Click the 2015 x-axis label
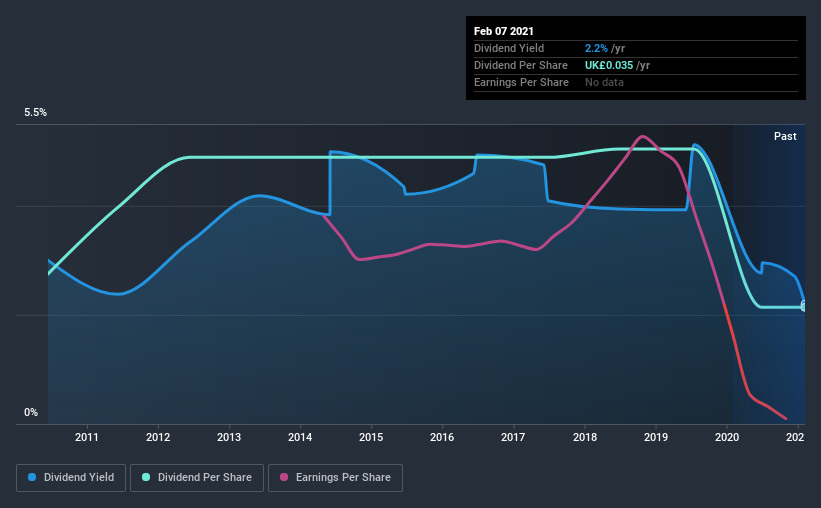This screenshot has width=821, height=508. coord(371,437)
